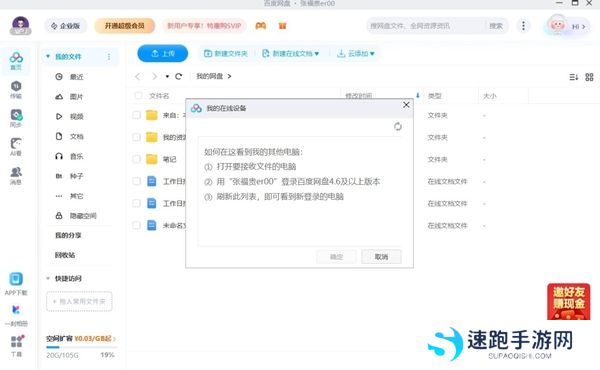The width and height of the screenshot is (600, 370).
Task: Open 我的分享 section
Action: (x=68, y=235)
